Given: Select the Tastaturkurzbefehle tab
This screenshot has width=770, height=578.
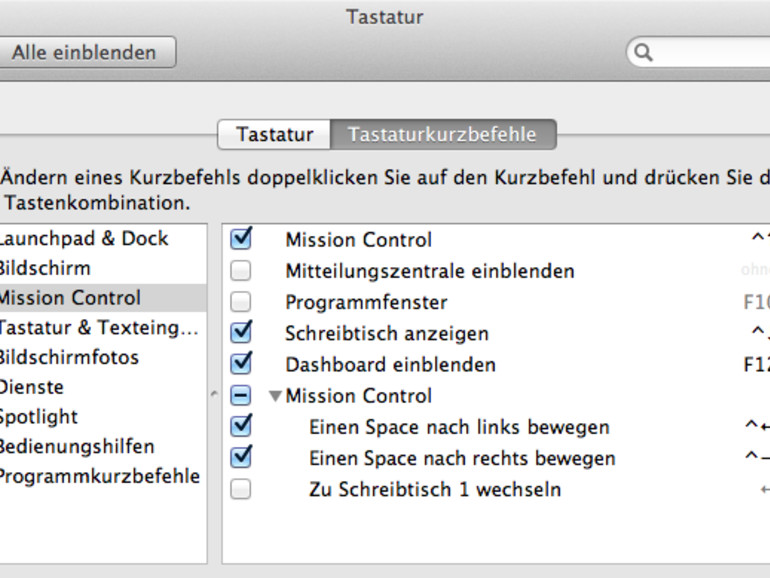Looking at the screenshot, I should (x=443, y=134).
